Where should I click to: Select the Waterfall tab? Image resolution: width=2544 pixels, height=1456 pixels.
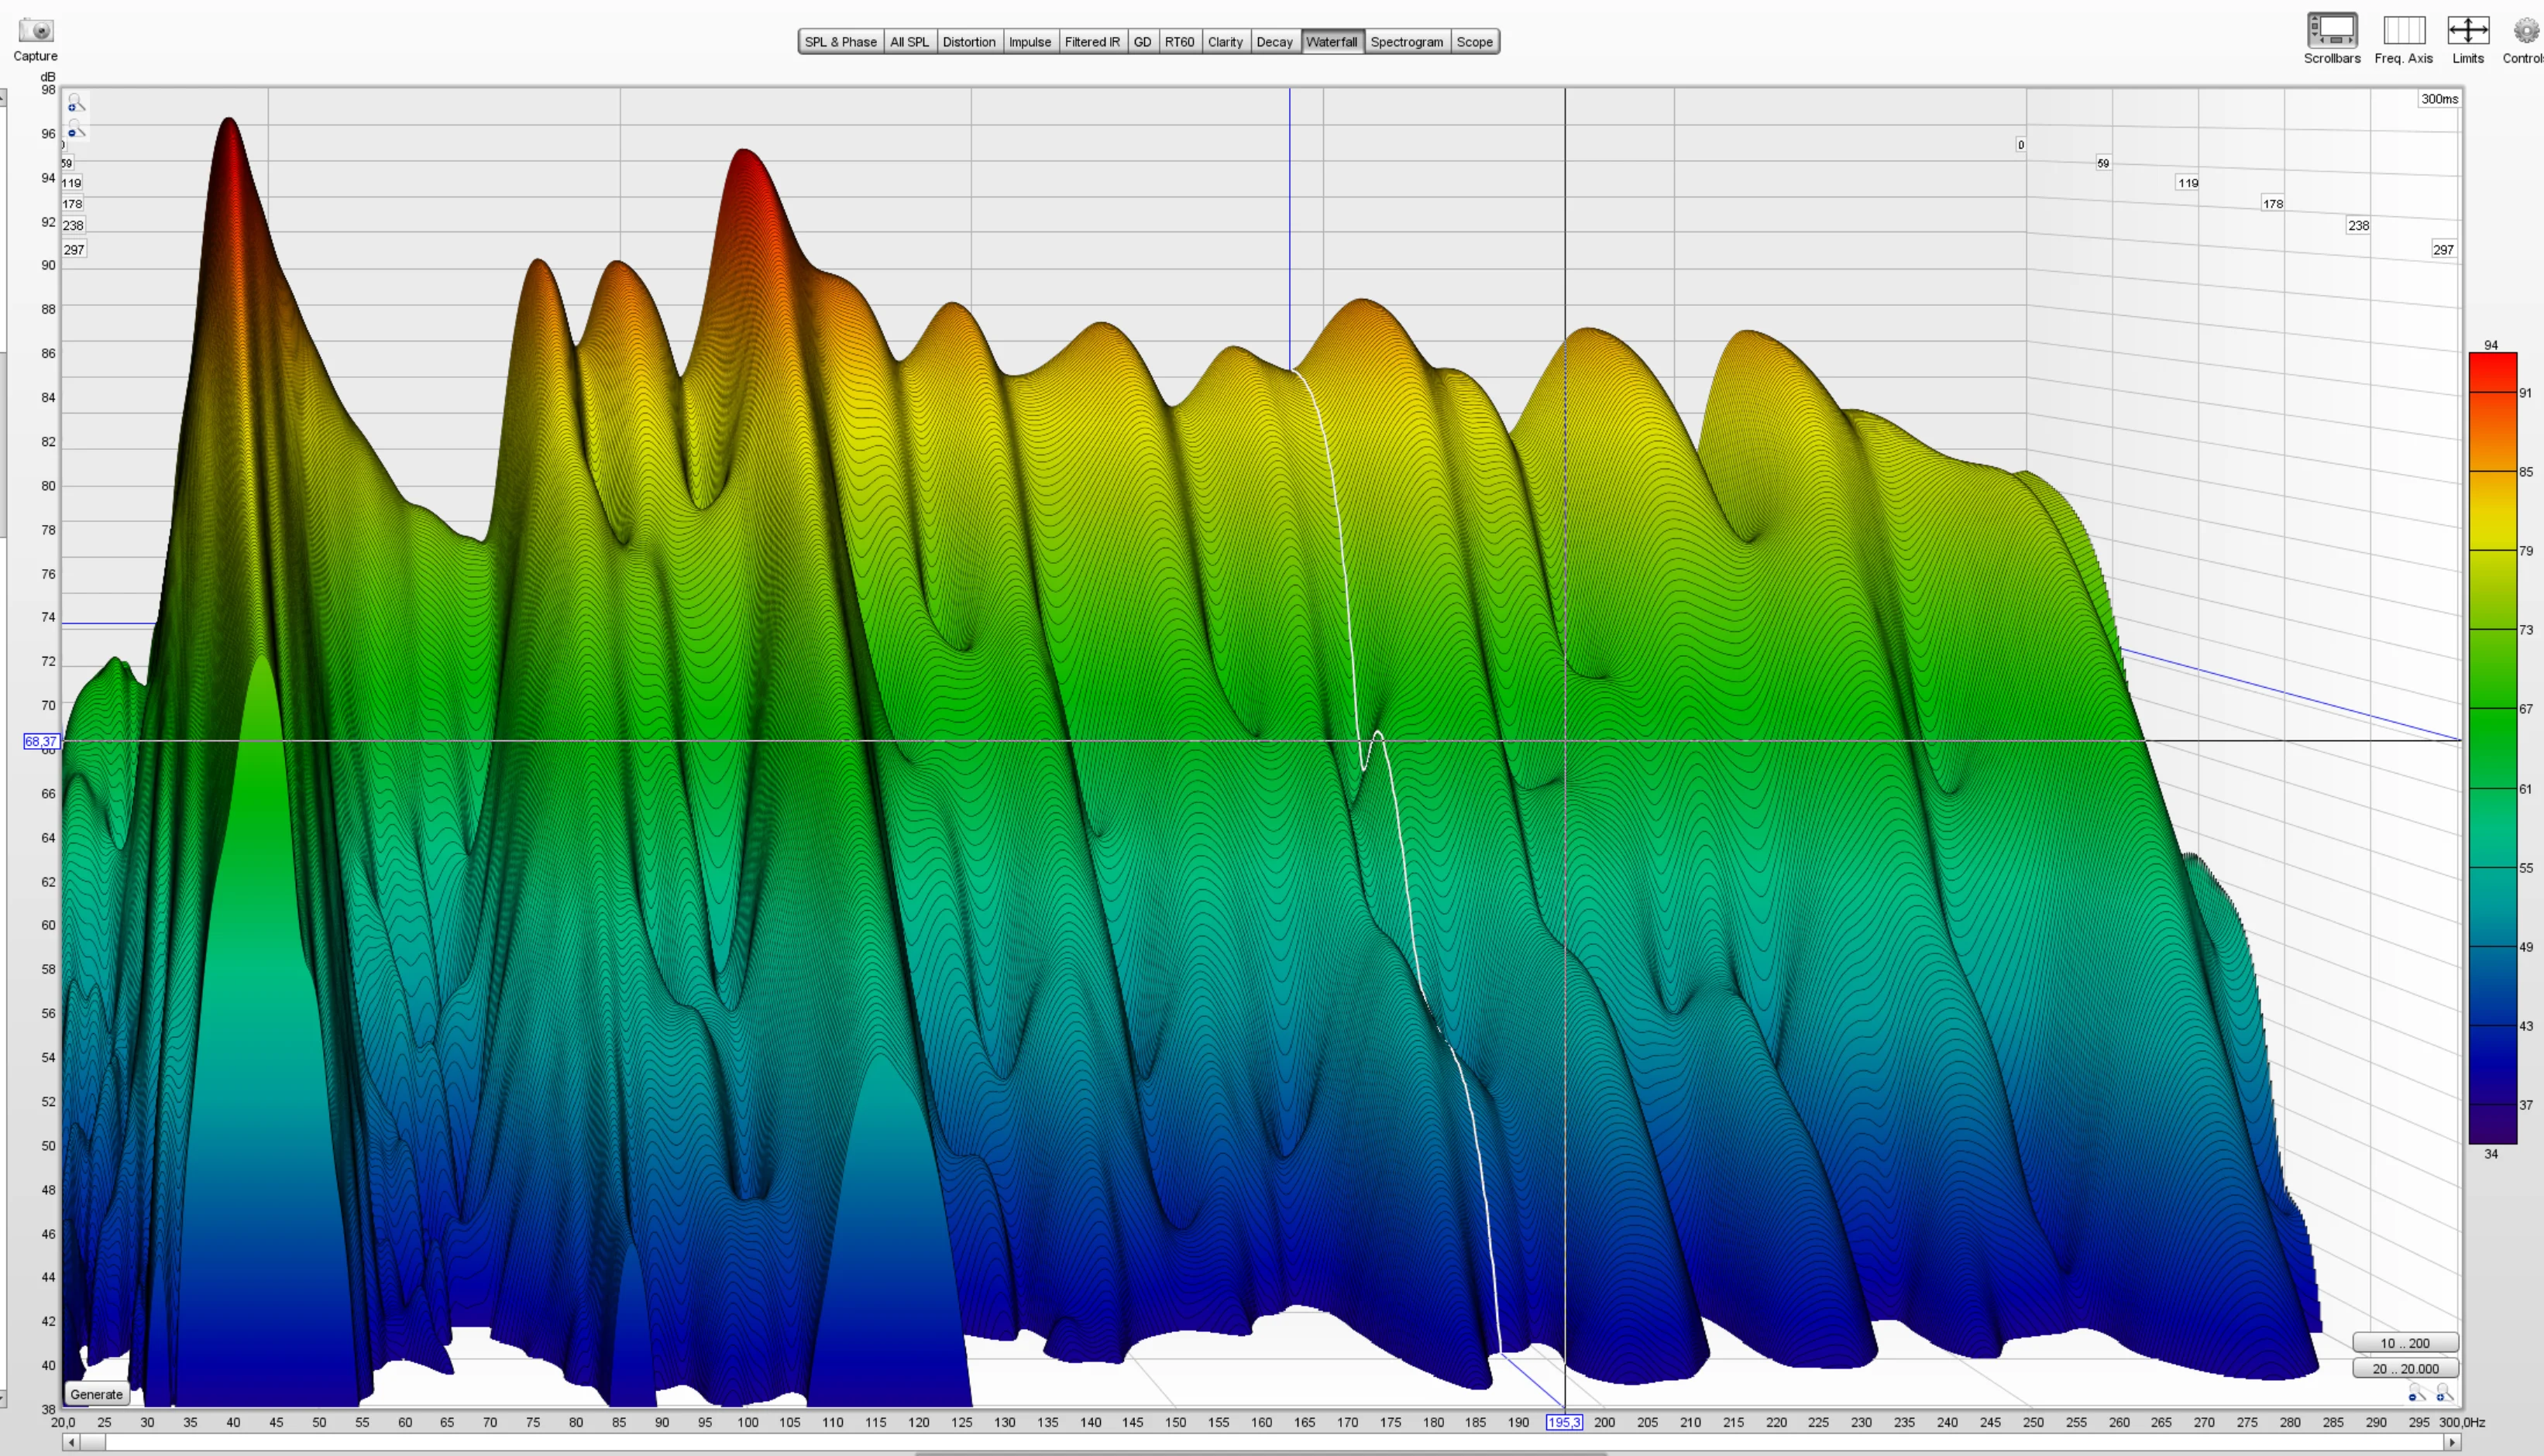1332,42
